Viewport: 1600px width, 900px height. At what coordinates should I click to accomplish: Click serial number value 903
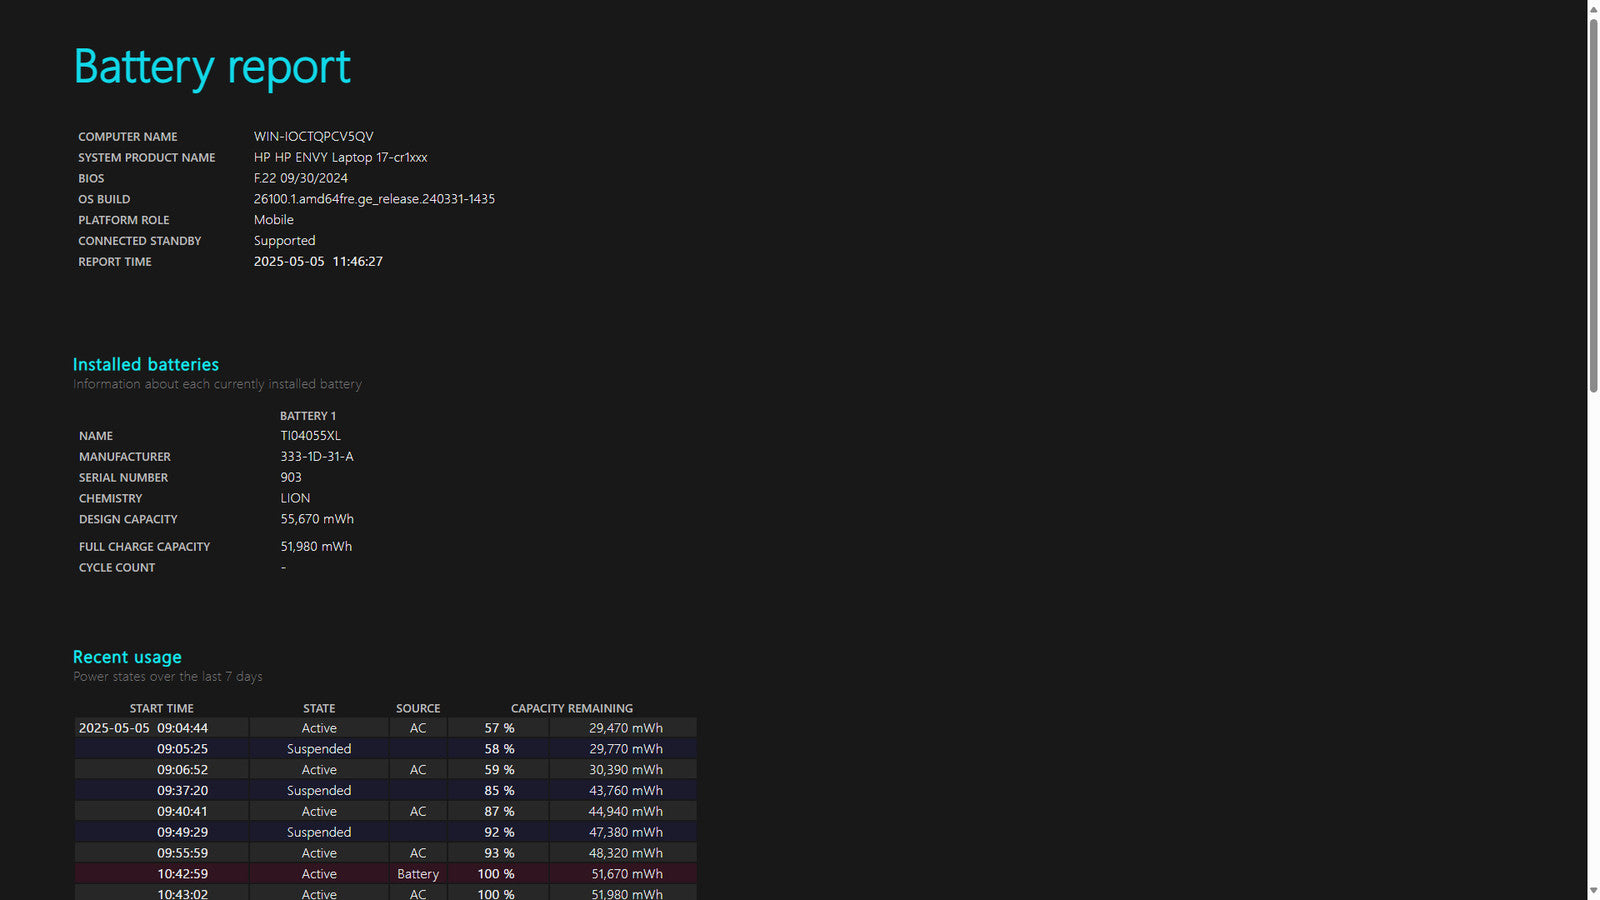pos(290,478)
